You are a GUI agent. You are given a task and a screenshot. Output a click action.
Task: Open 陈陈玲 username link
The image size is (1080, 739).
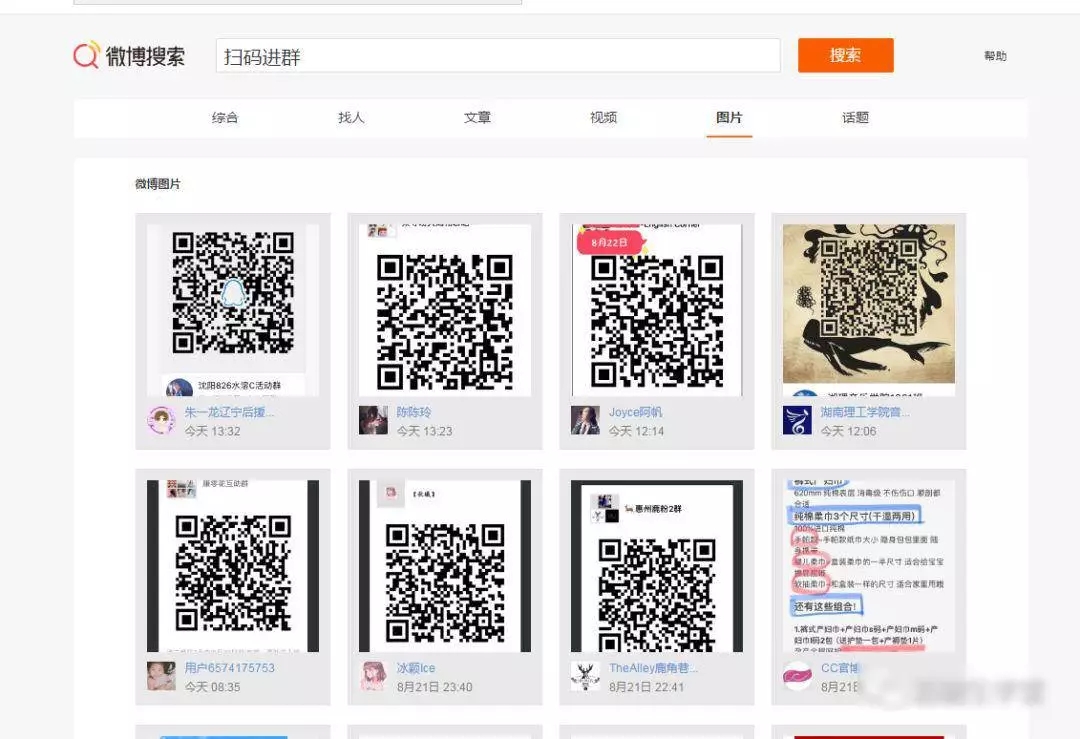coord(414,412)
